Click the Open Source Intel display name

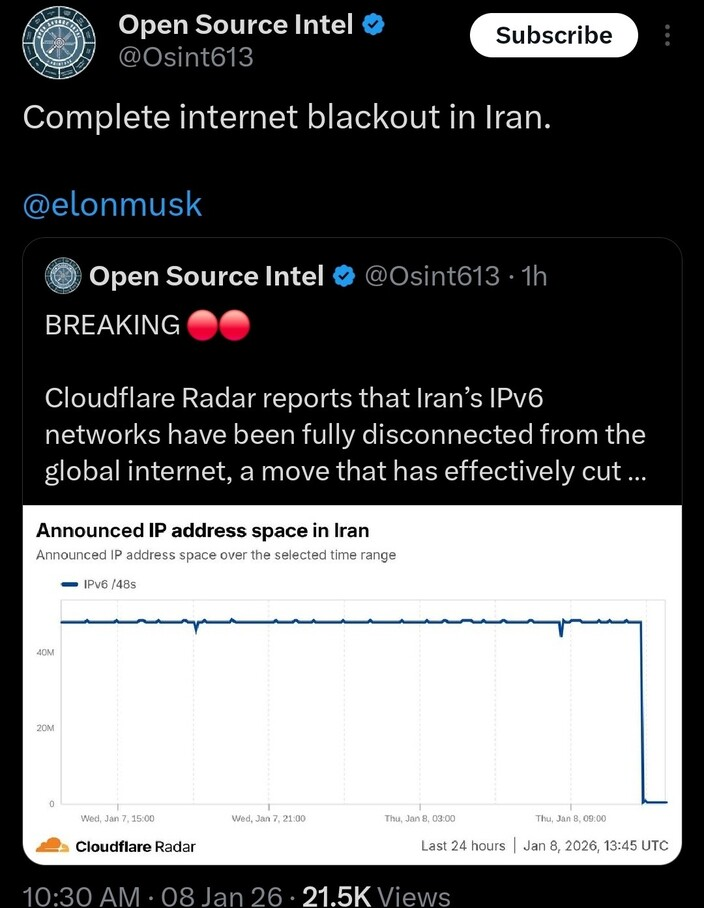(237, 24)
